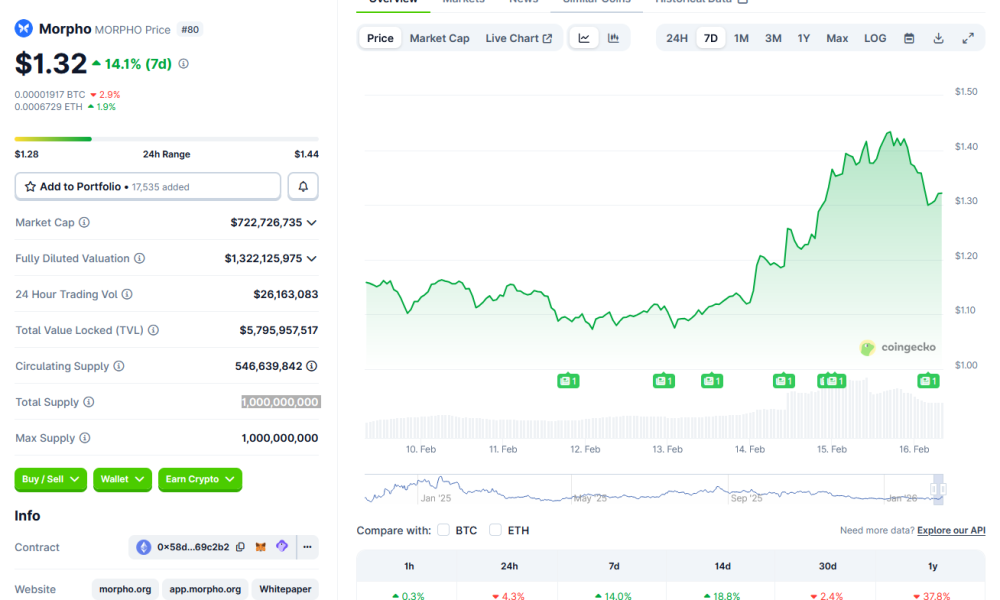1000x600 pixels.
Task: Select the 1Y chart timeframe
Action: 804,37
